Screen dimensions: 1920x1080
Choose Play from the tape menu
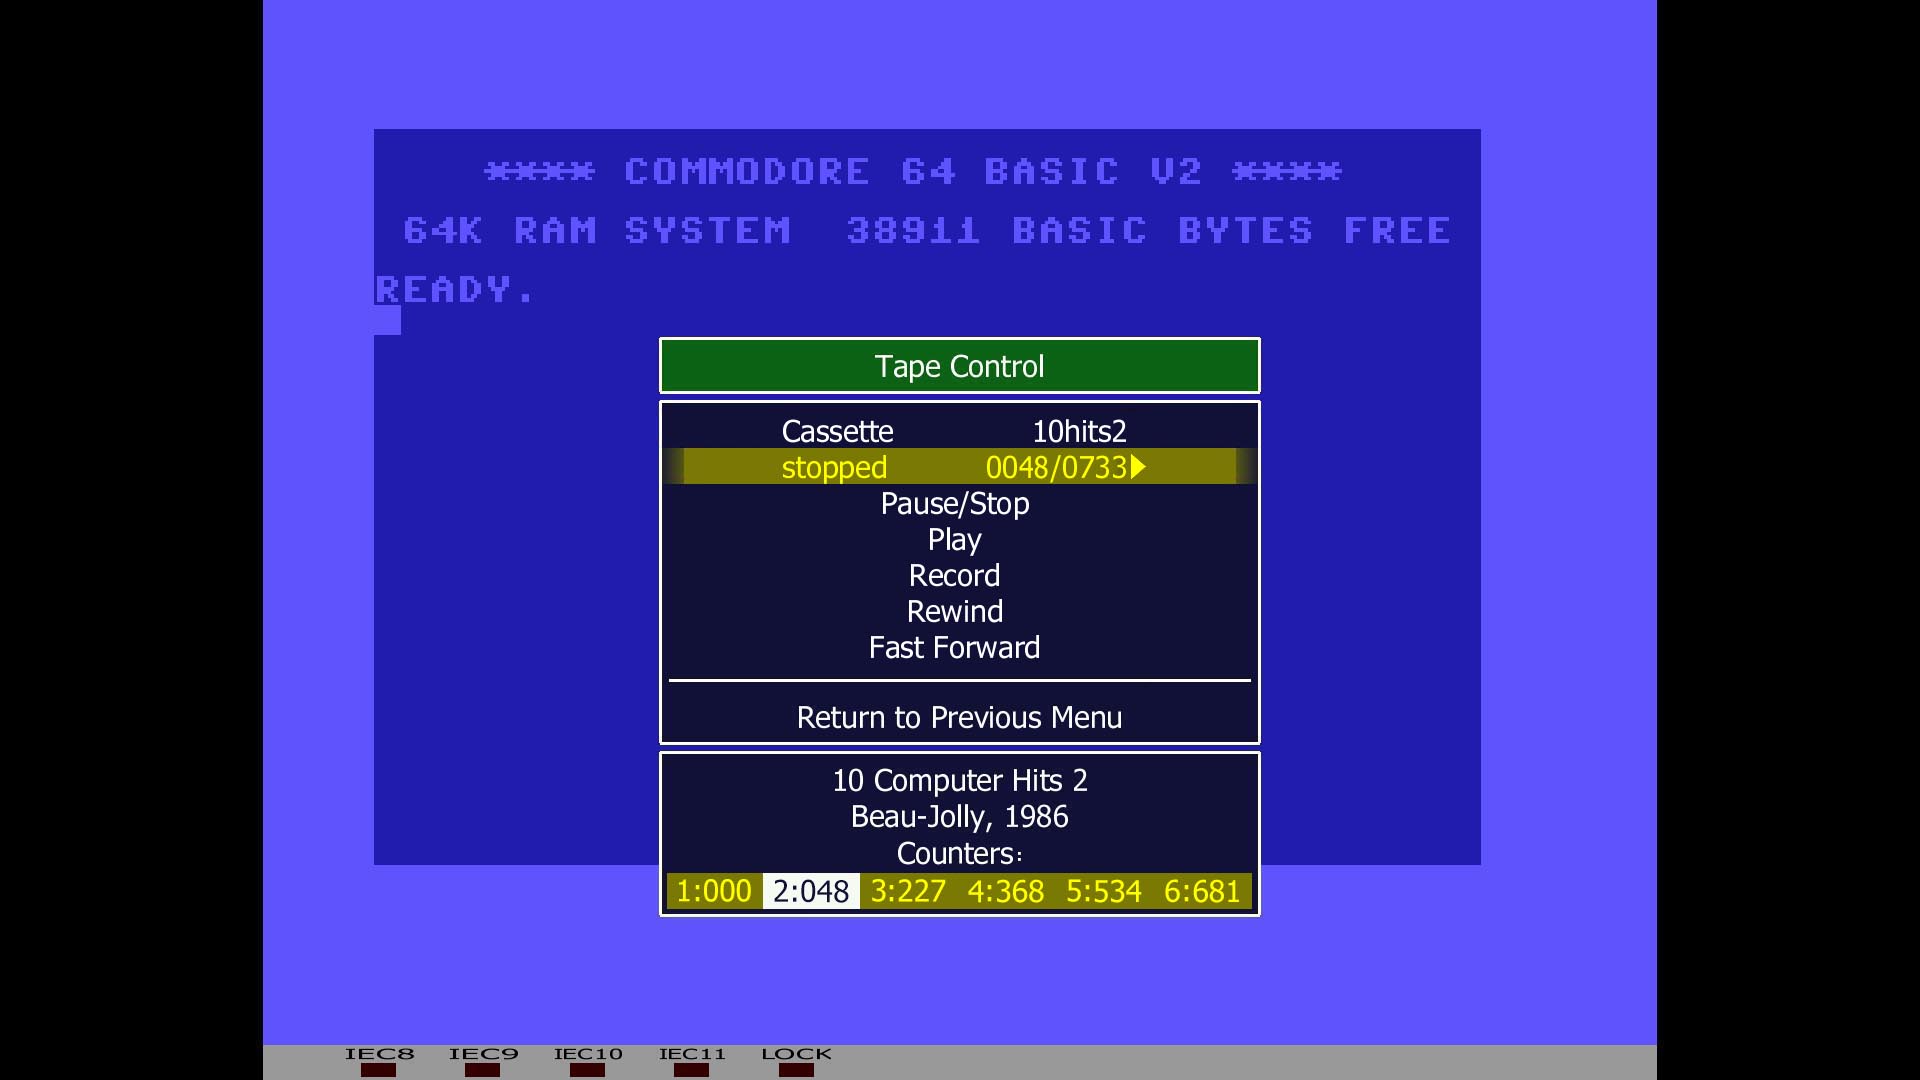[955, 539]
